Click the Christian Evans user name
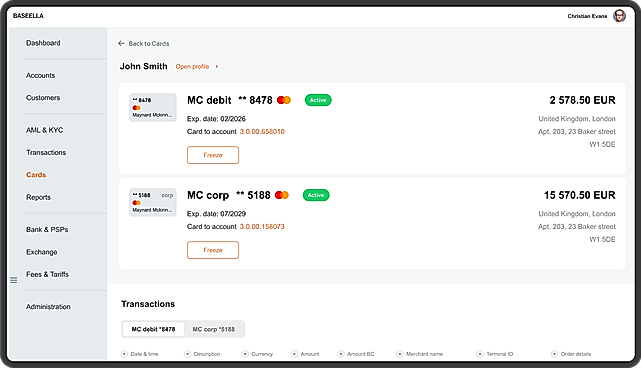The image size is (641, 368). 587,16
